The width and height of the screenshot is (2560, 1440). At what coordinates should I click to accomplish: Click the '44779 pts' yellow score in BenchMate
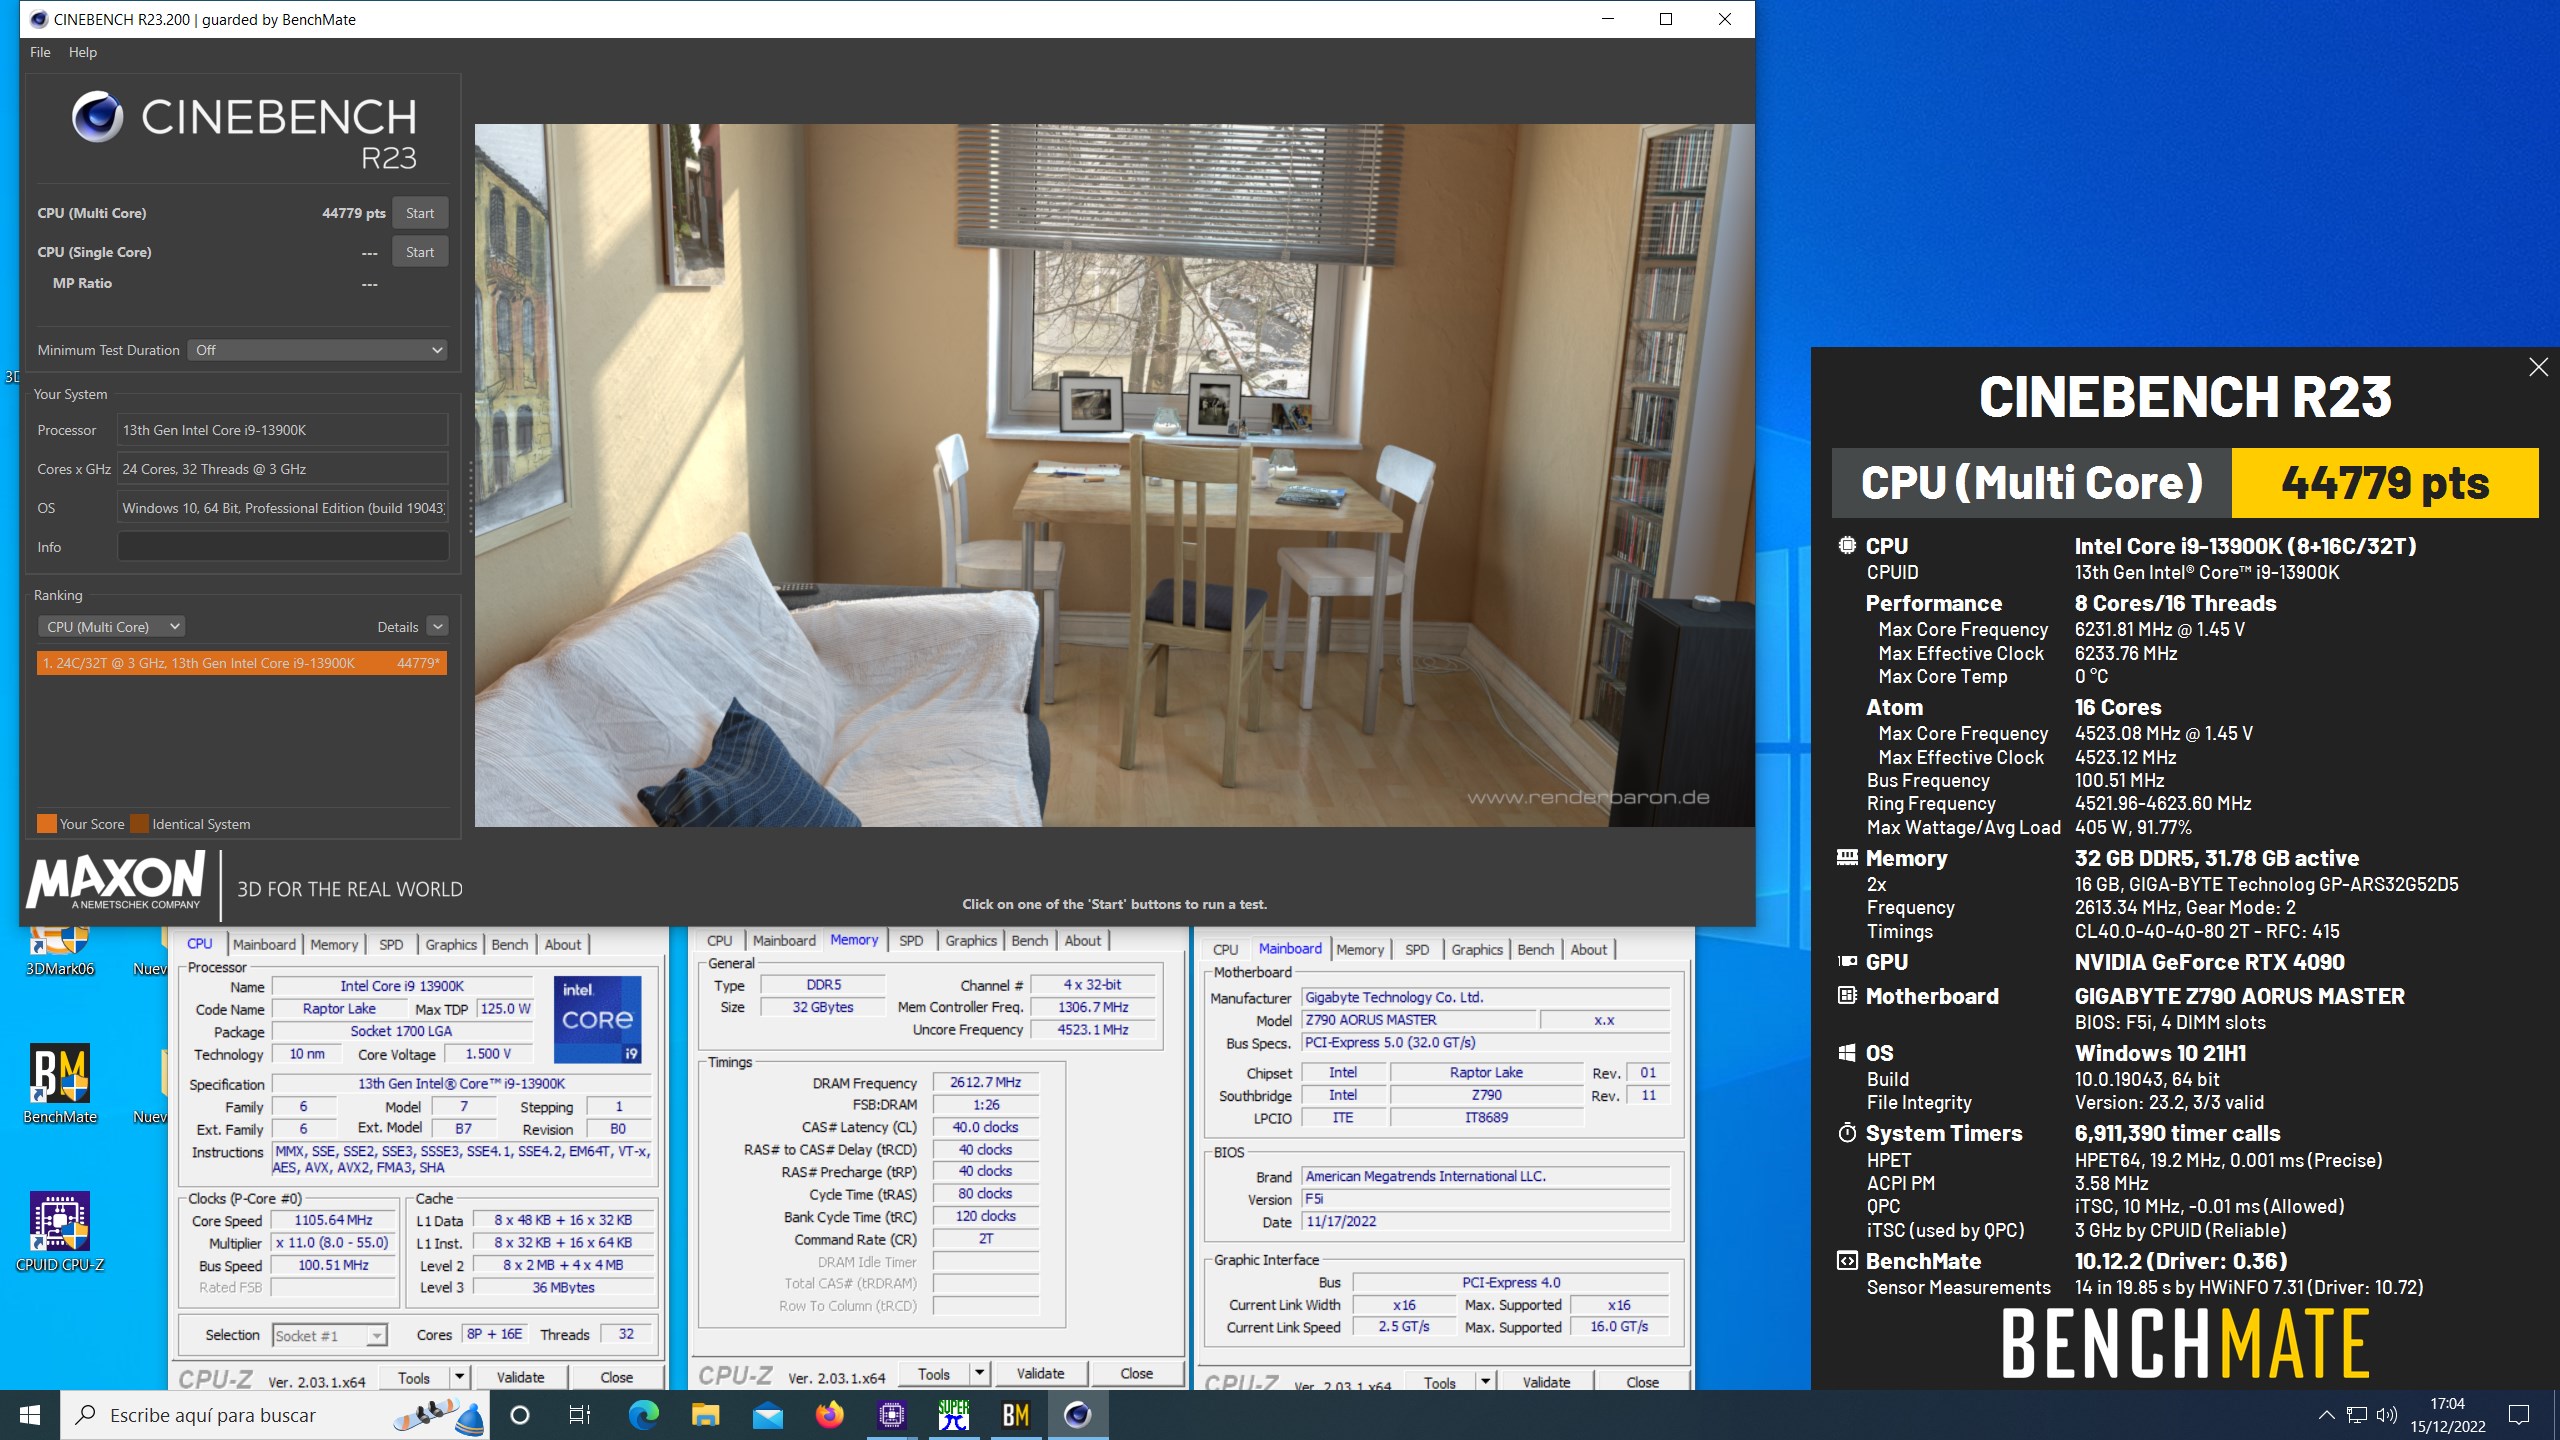2385,483
